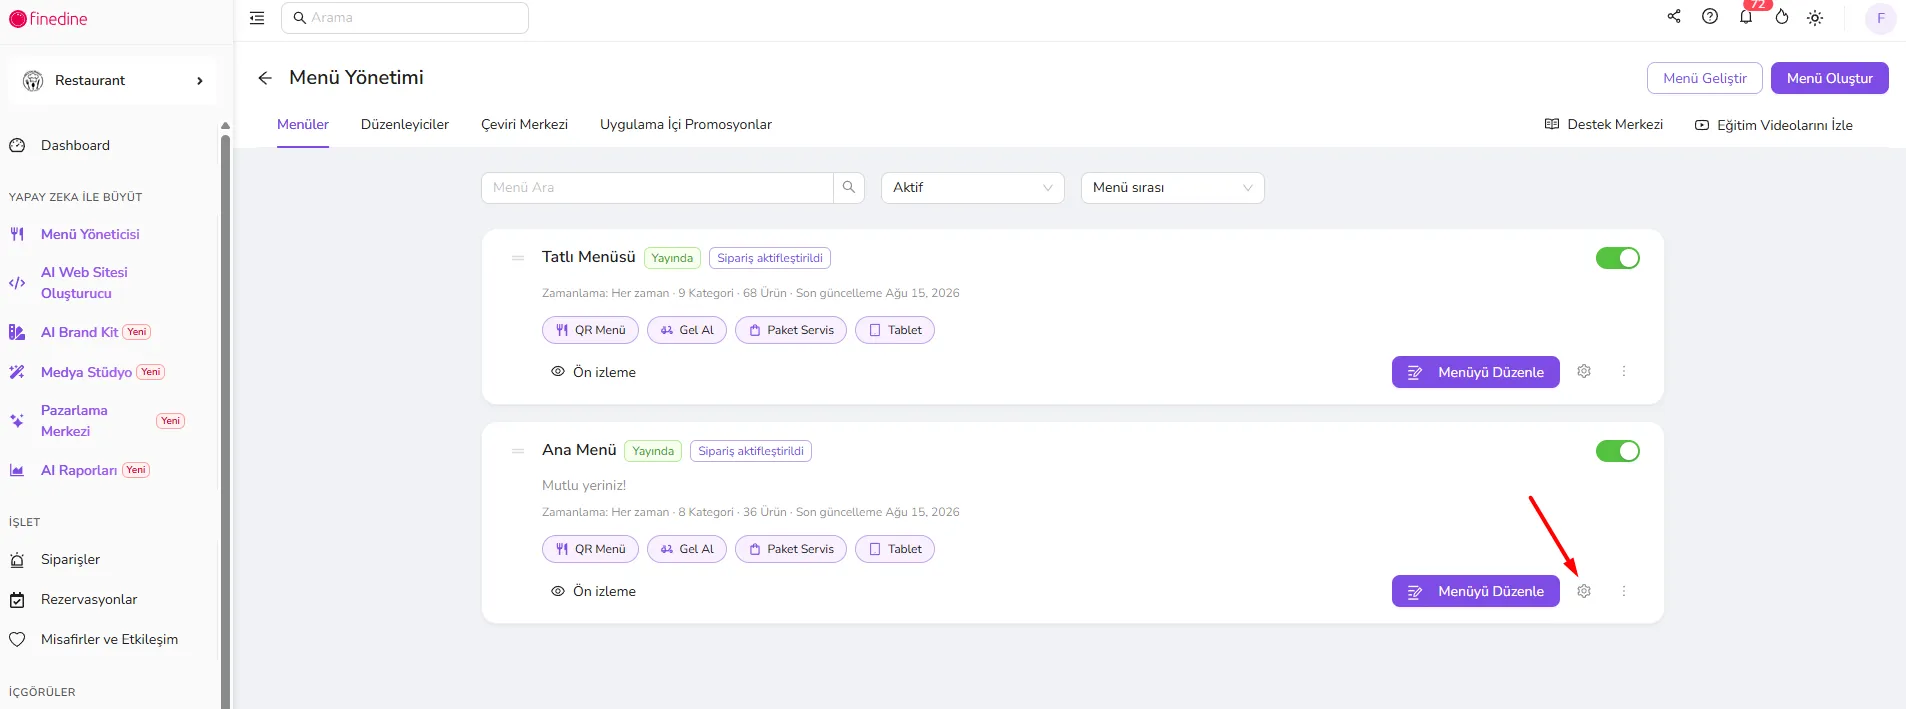Open Tatlı Menüsü settings gear icon
The width and height of the screenshot is (1906, 709).
[1584, 371]
